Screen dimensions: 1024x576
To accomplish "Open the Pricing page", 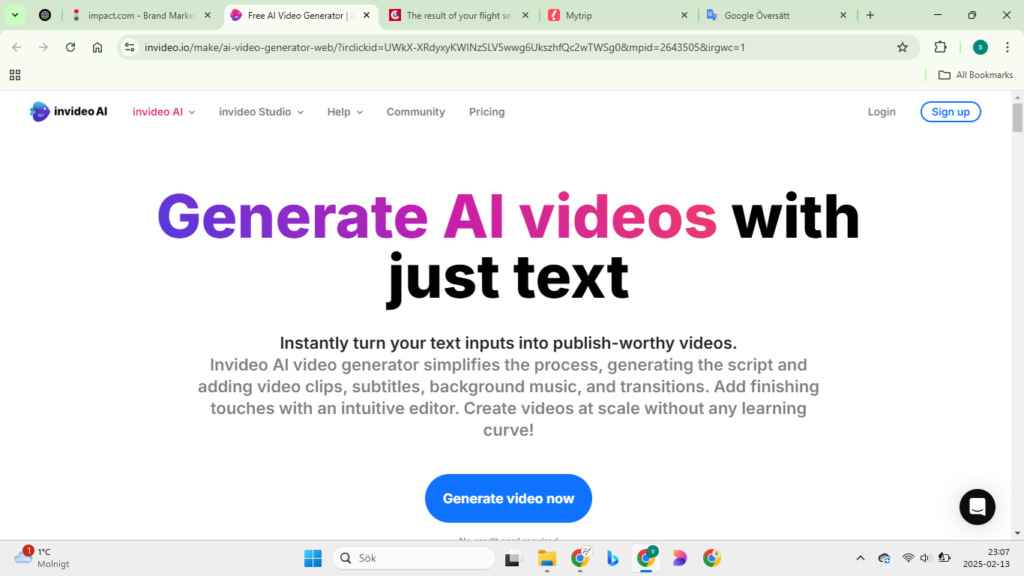I will (487, 112).
